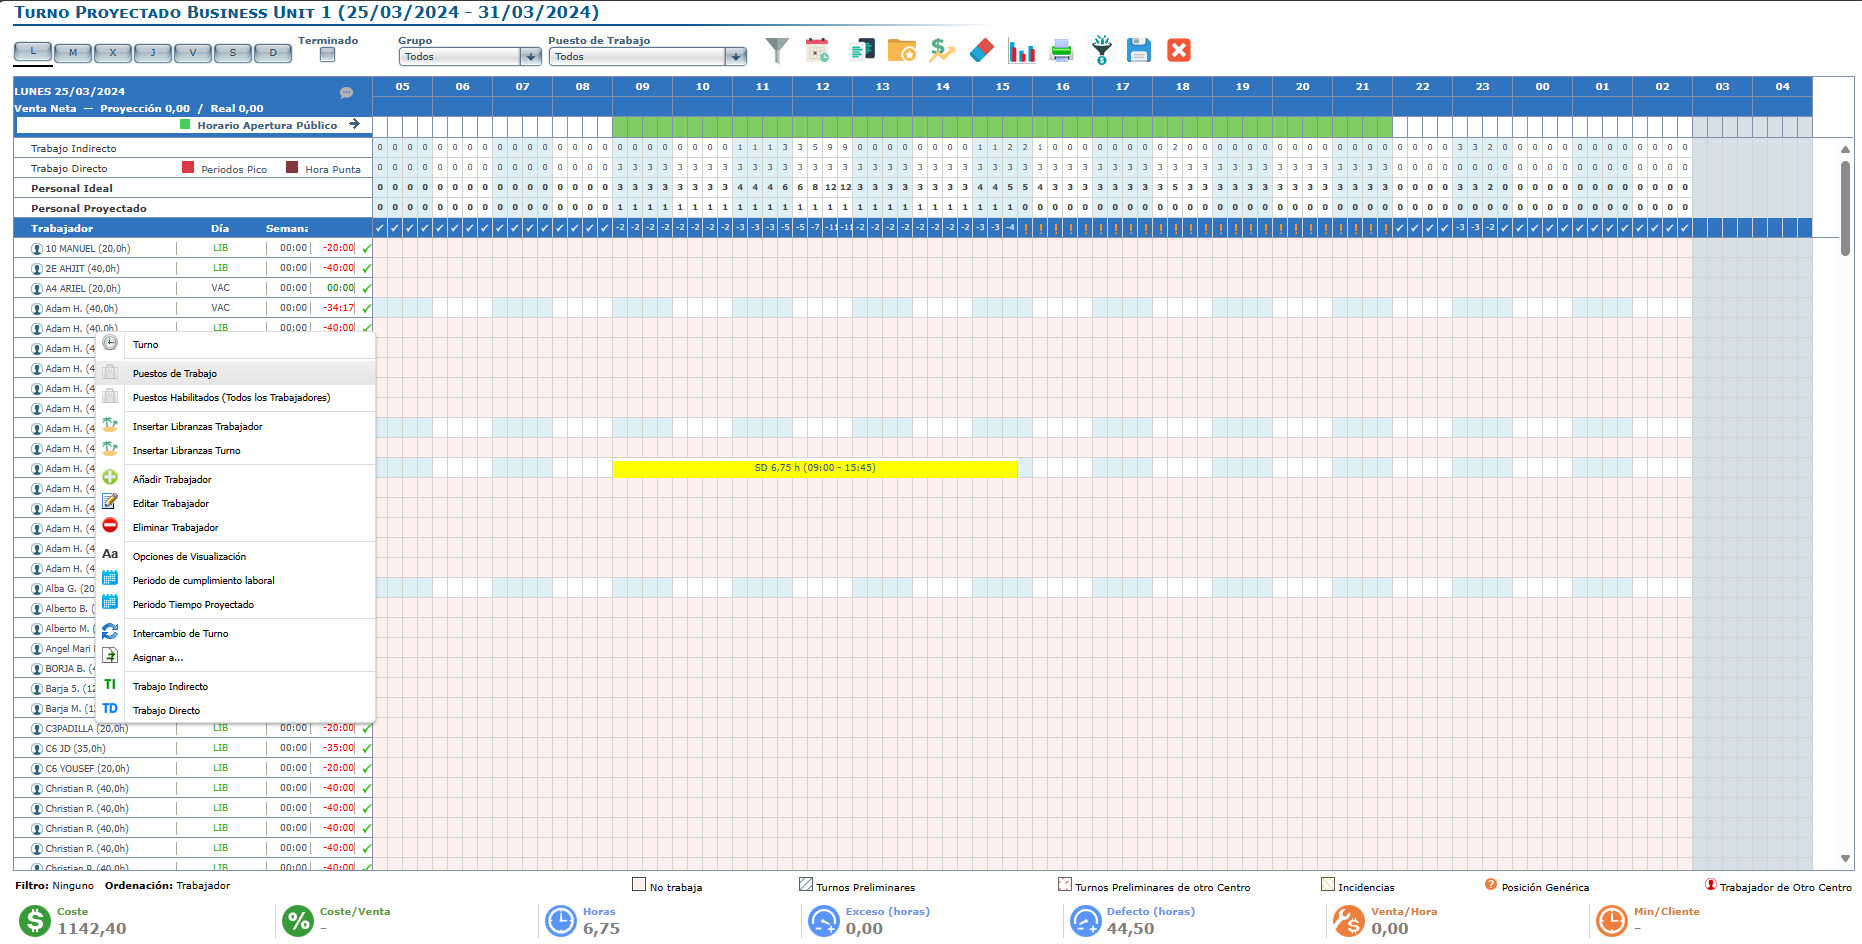The image size is (1862, 944).
Task: Select Puestos Habilitados (Todos los Trabajadores)
Action: pos(236,398)
